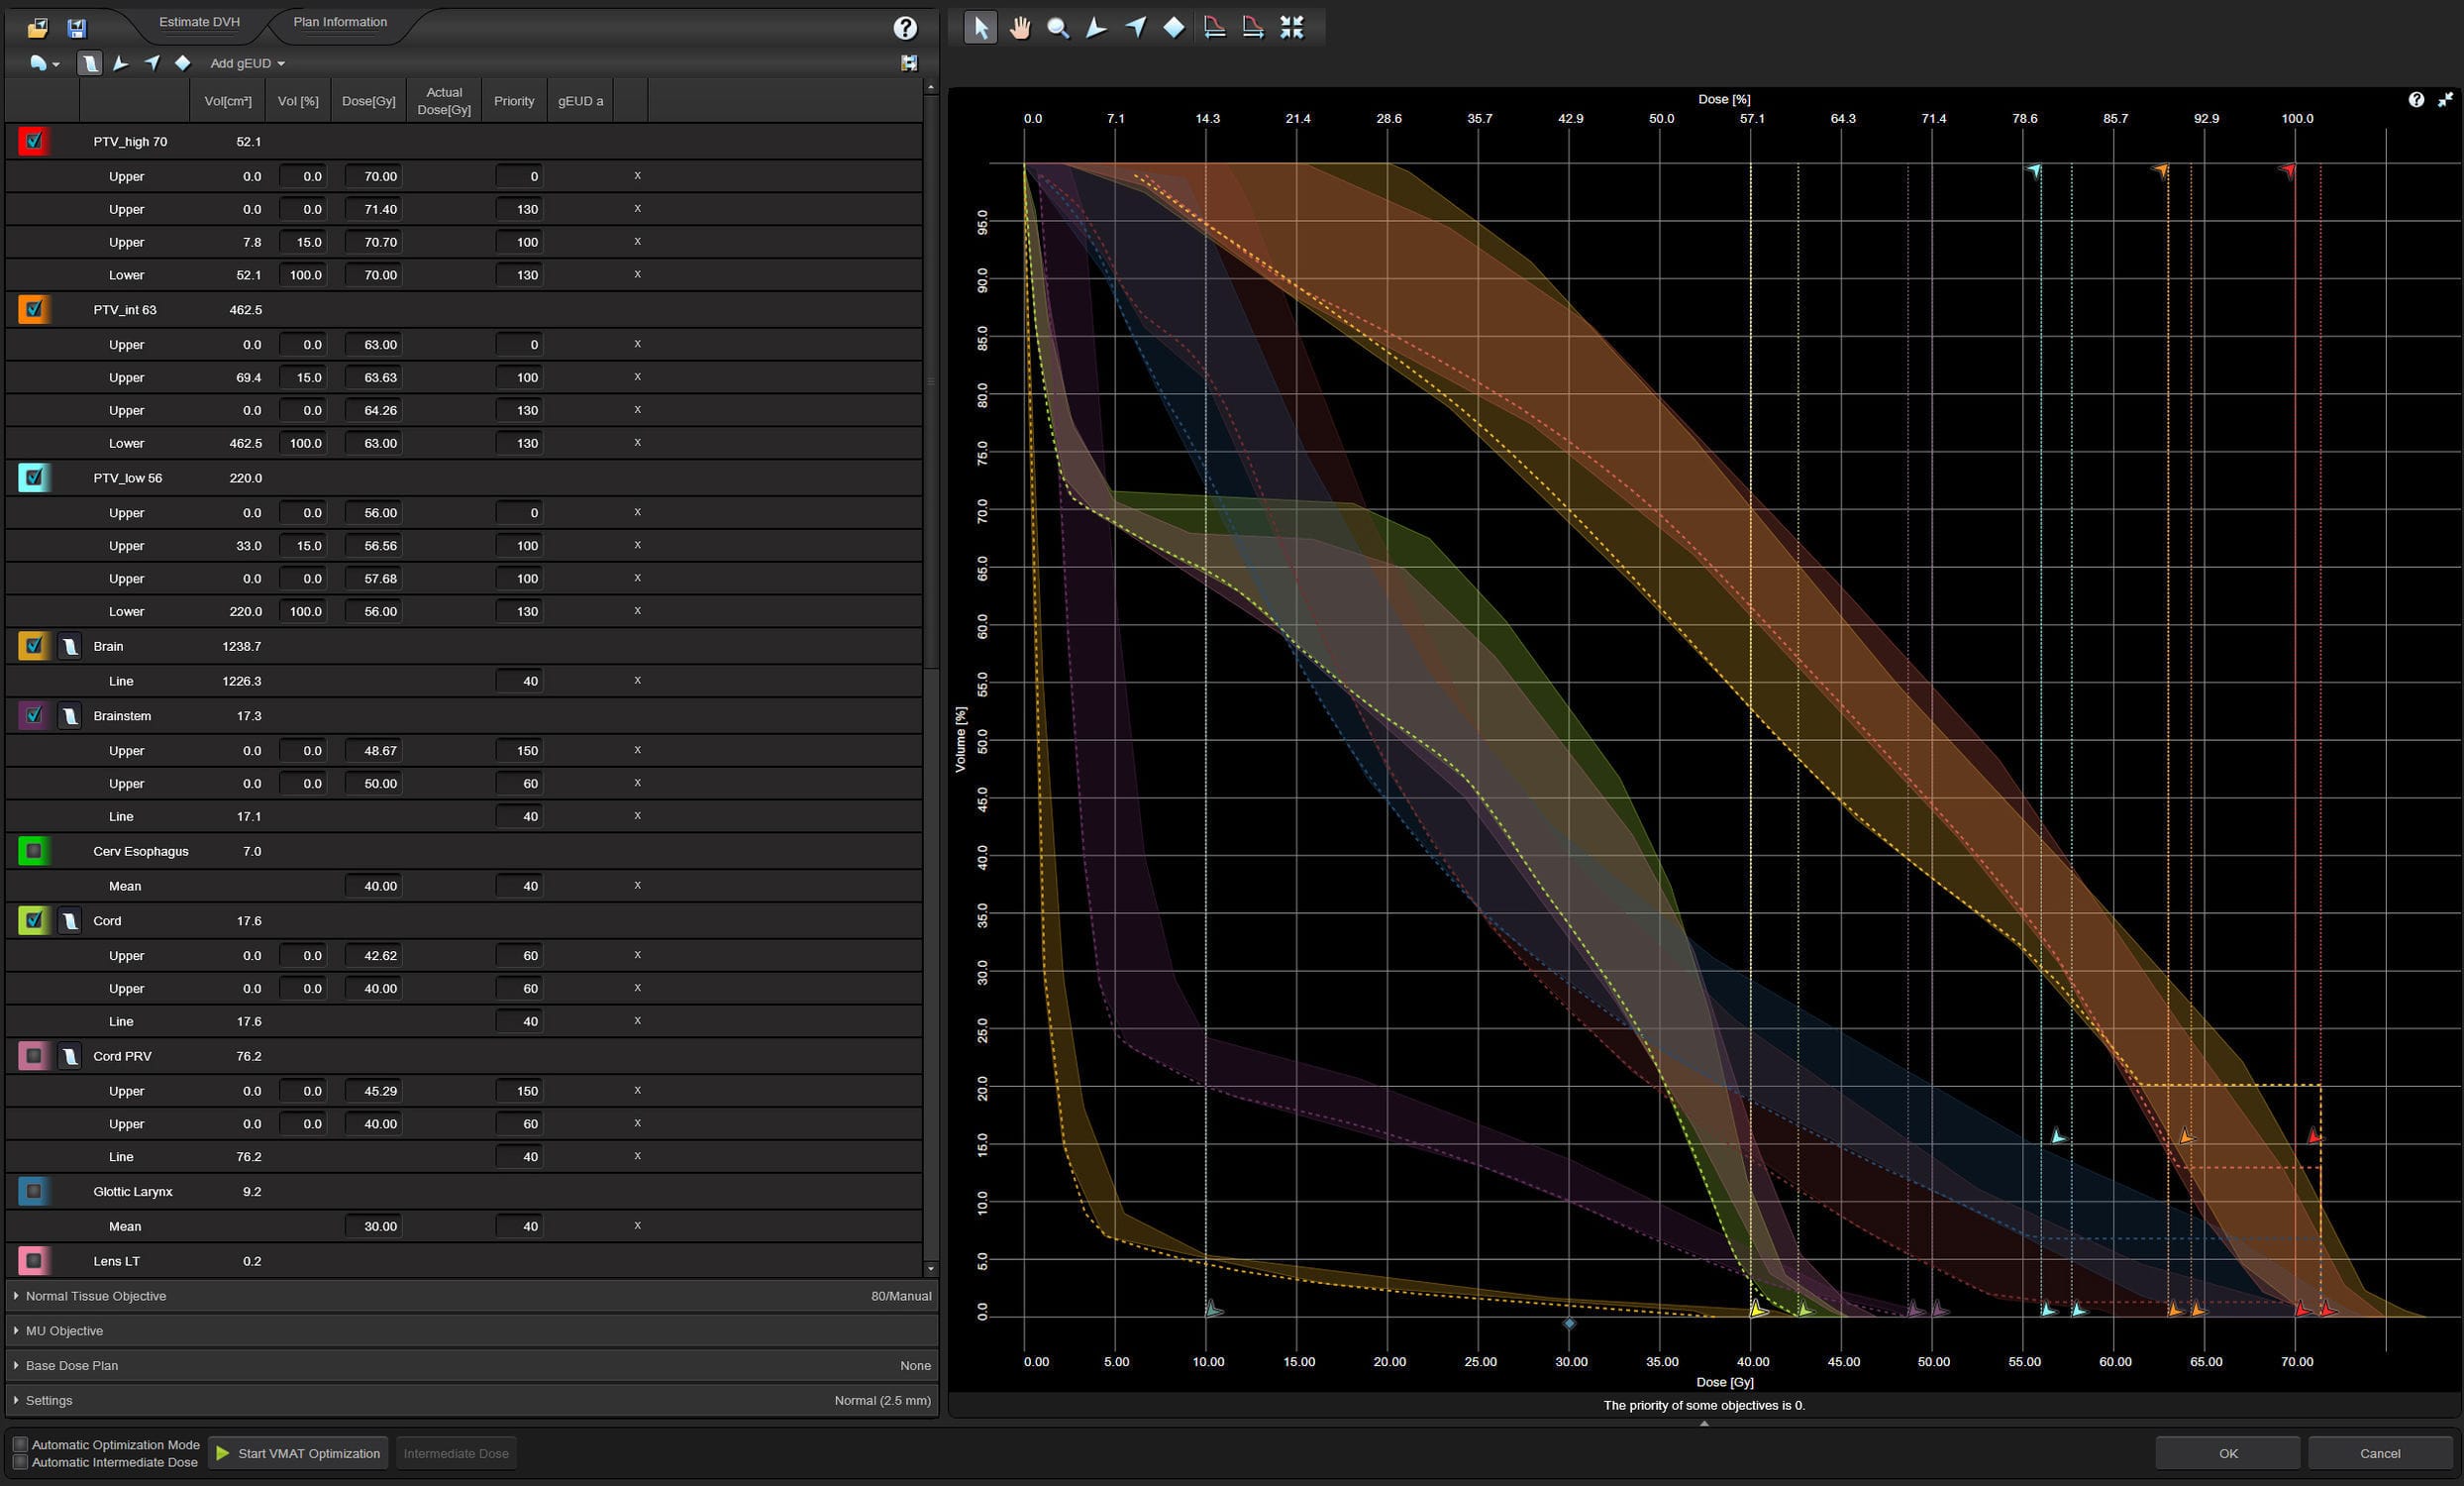Switch to the Plan Information tab
Viewport: 2464px width, 1486px height.
pyautogui.click(x=340, y=22)
